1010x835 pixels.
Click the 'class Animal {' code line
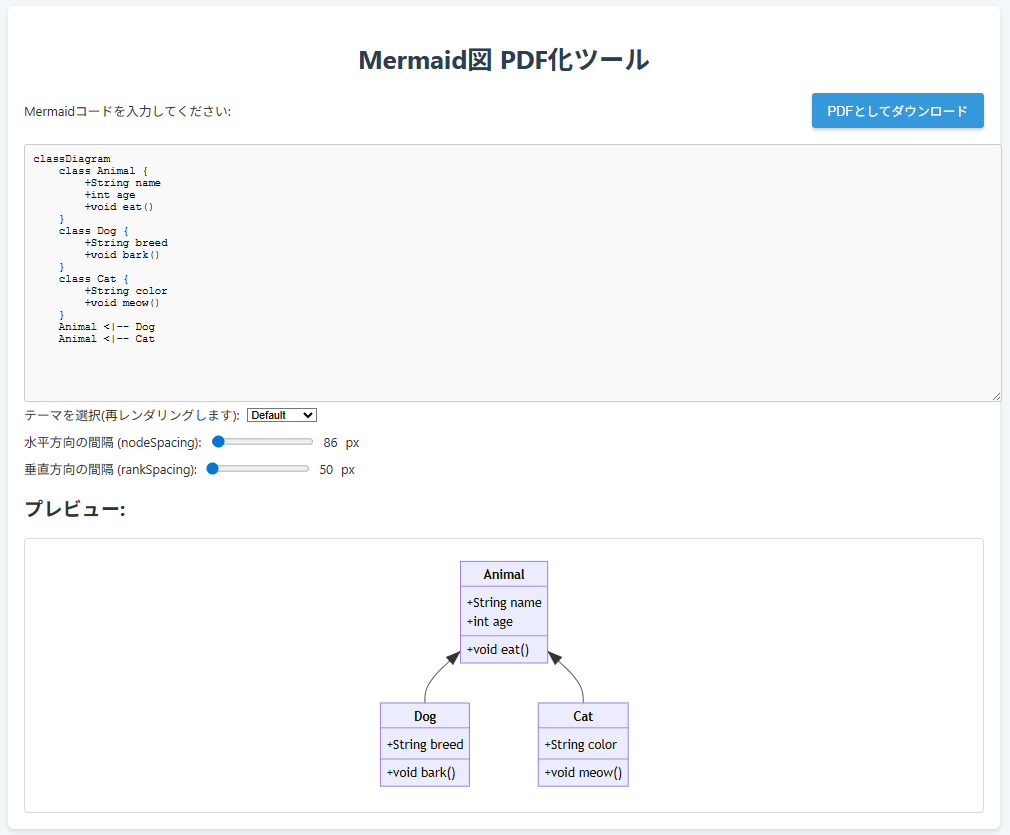pos(103,171)
